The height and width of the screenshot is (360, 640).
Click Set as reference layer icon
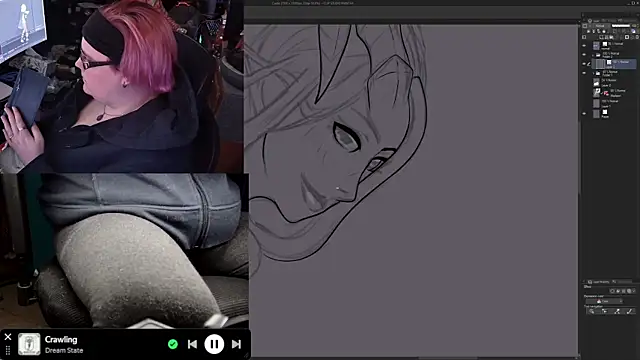pyautogui.click(x=593, y=31)
